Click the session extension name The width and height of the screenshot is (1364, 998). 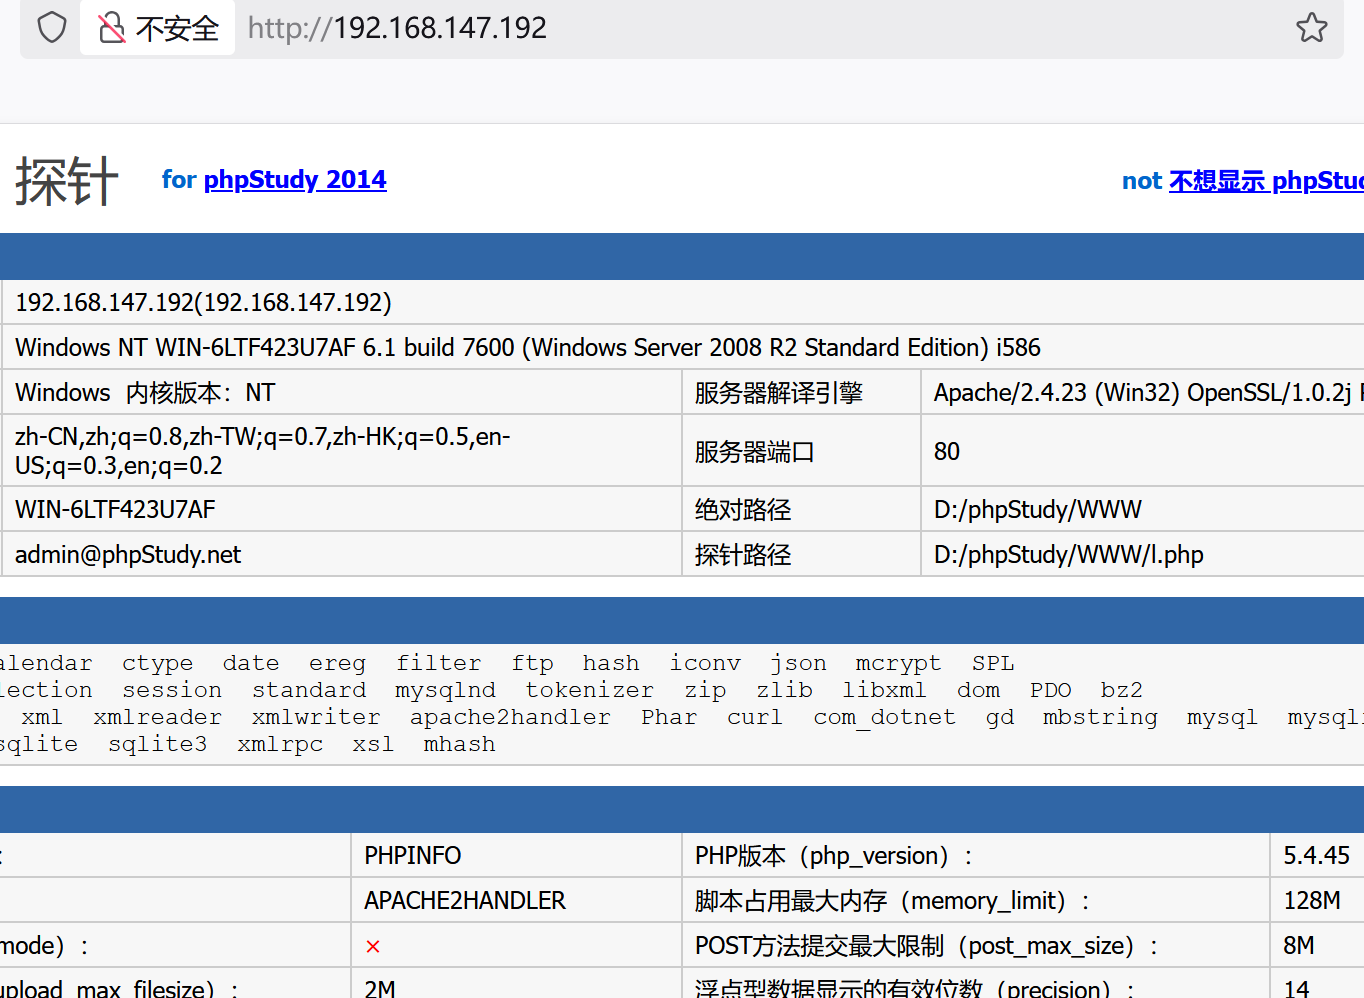pyautogui.click(x=172, y=690)
